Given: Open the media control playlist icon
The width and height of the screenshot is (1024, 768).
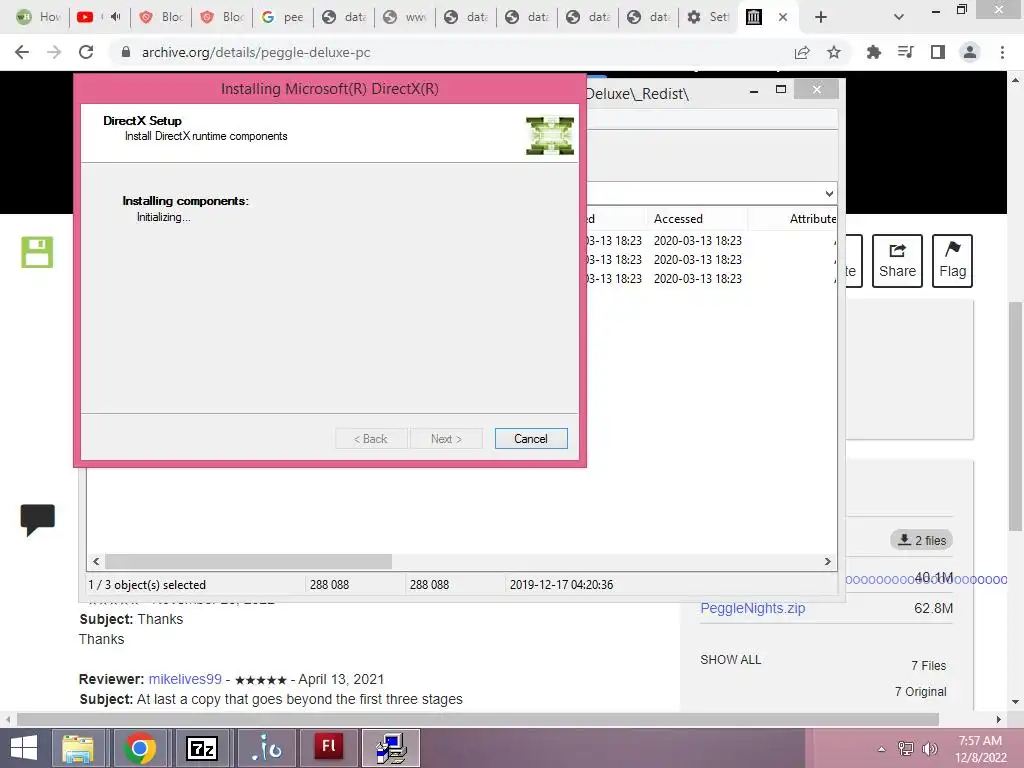Looking at the screenshot, I should (x=905, y=52).
